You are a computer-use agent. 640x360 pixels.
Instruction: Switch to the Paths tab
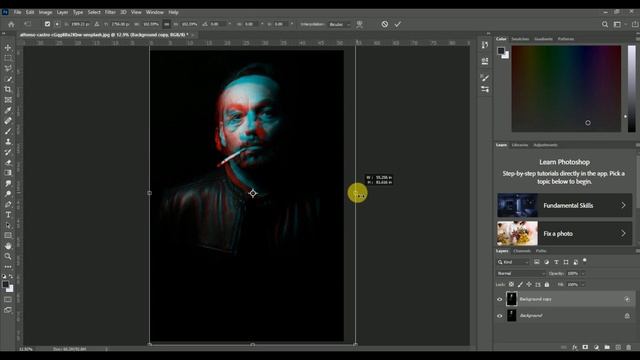click(x=541, y=251)
